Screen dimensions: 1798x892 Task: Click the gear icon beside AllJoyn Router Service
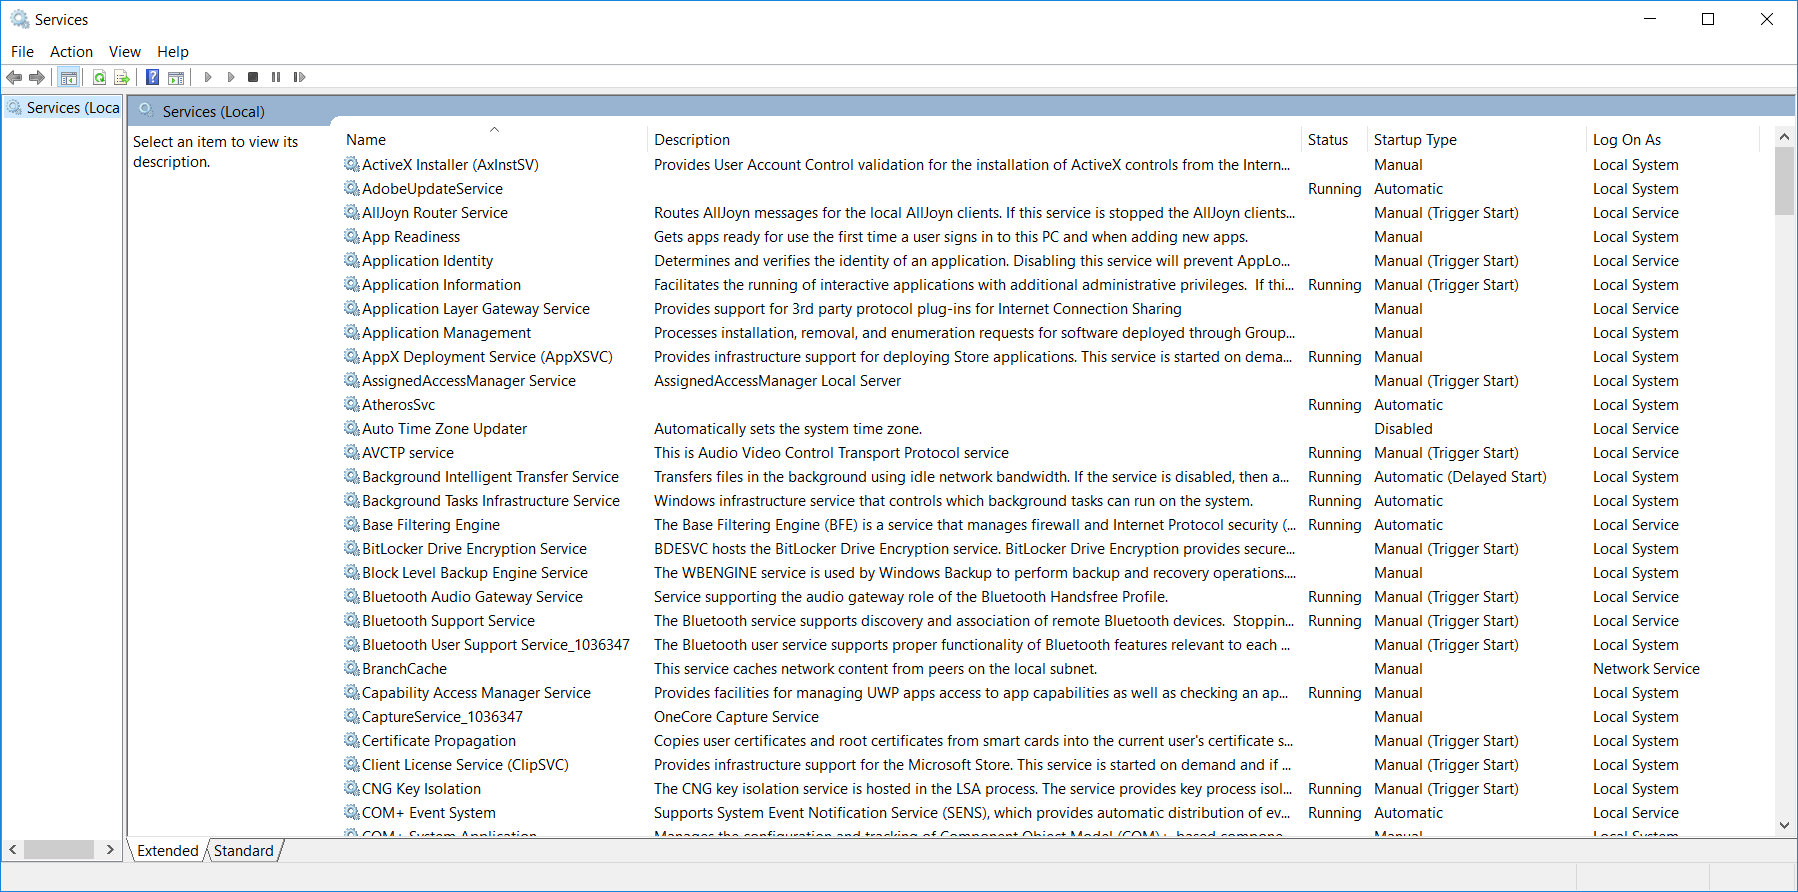[352, 212]
